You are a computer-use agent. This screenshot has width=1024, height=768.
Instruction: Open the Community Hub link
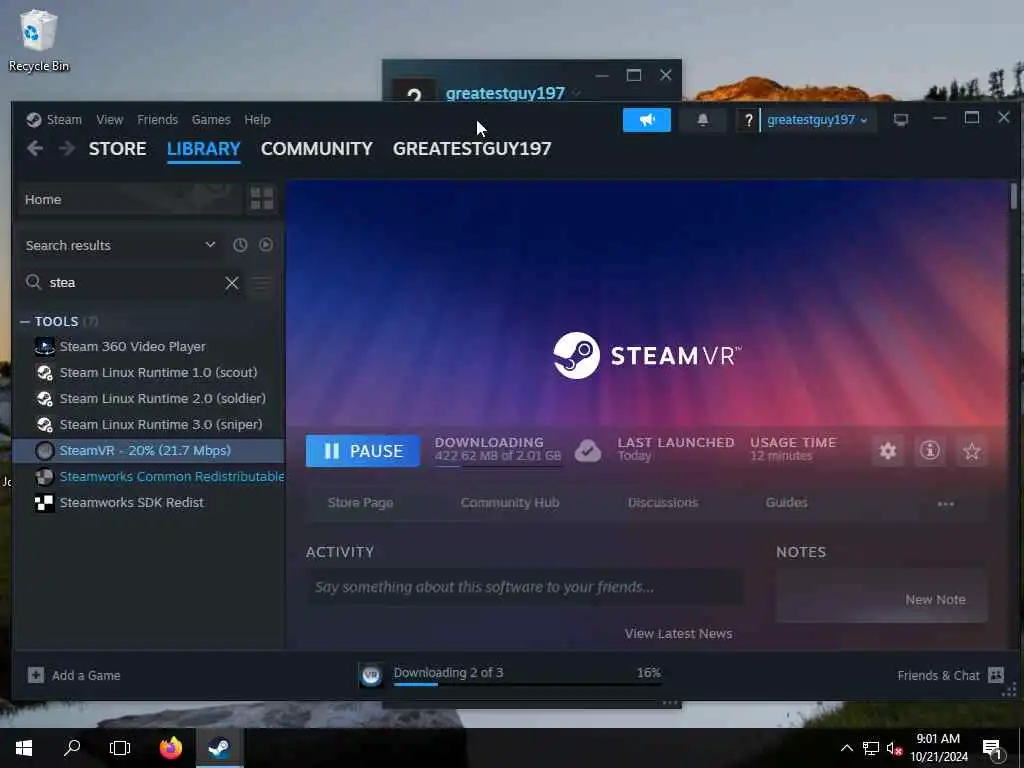(510, 503)
